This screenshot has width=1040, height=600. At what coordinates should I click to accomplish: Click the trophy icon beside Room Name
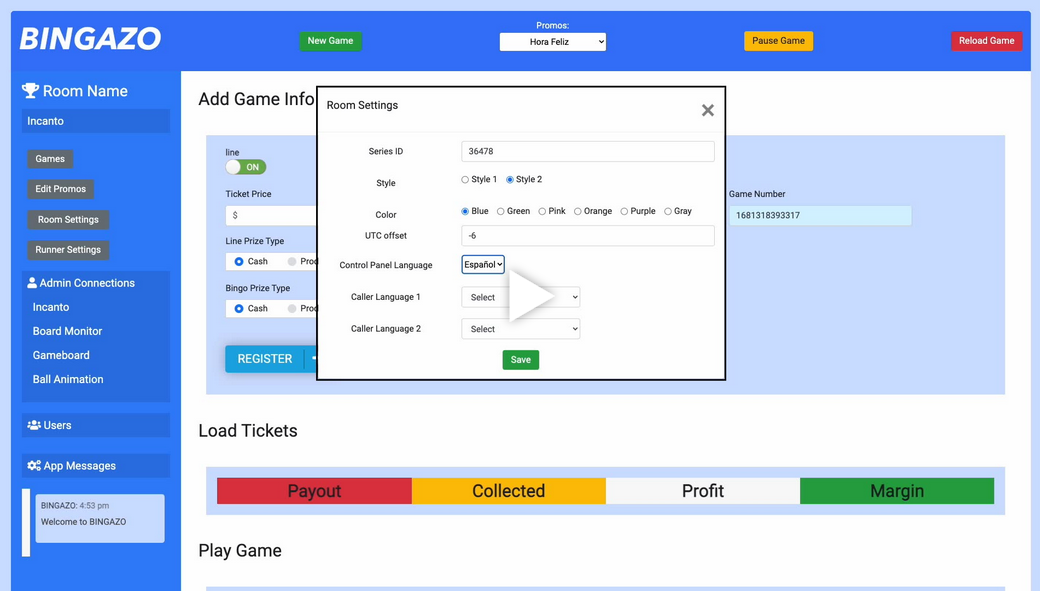click(30, 91)
